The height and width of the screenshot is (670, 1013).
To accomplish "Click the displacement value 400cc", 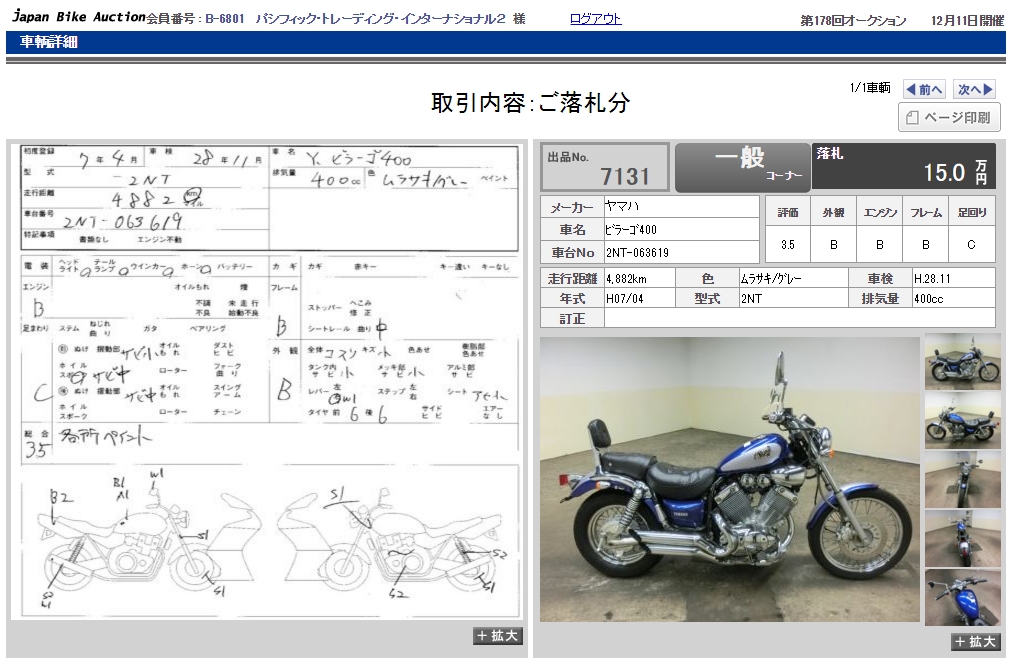I will 928,298.
